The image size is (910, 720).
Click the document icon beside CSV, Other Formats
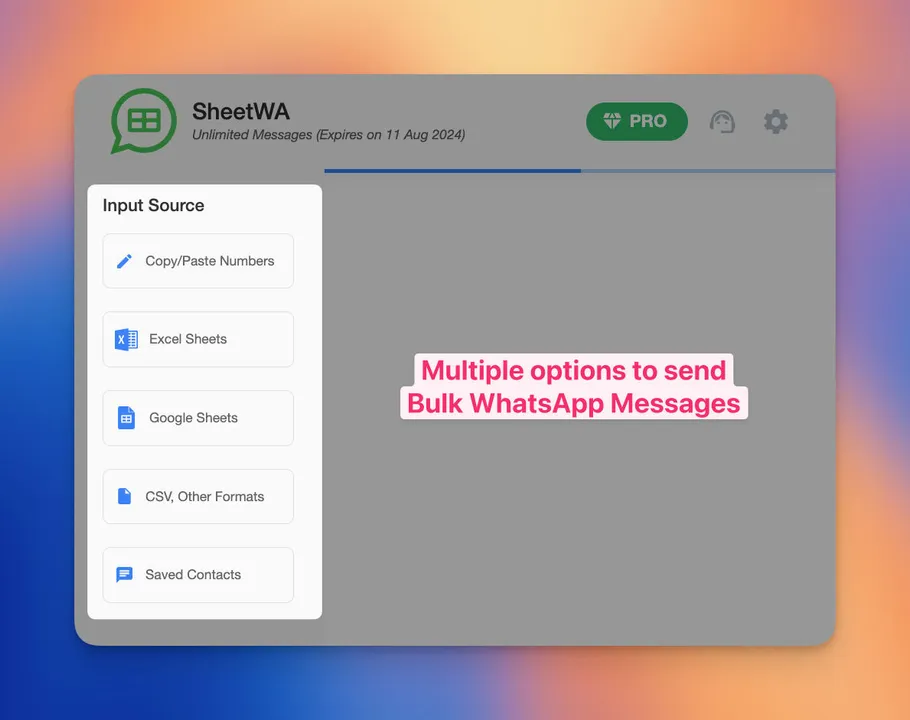click(124, 496)
